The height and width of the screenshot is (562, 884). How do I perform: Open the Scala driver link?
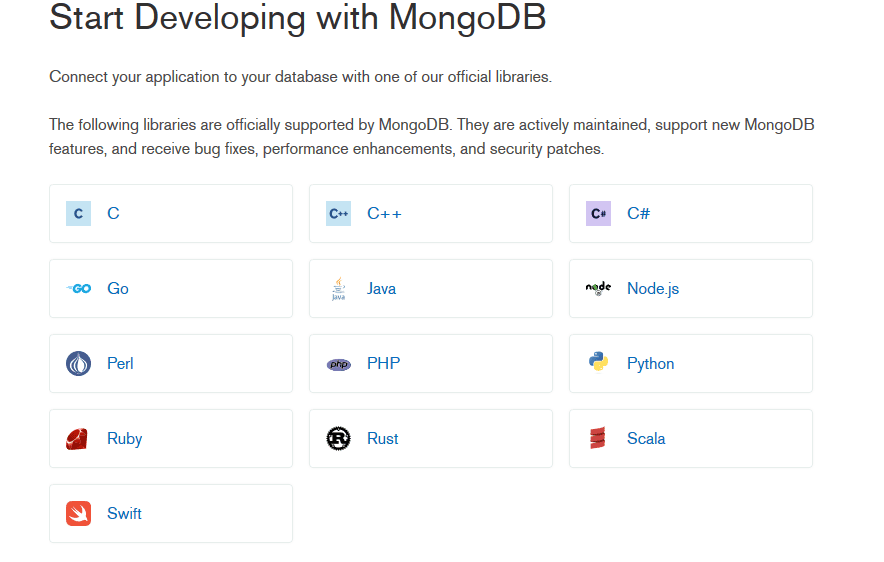coord(646,438)
